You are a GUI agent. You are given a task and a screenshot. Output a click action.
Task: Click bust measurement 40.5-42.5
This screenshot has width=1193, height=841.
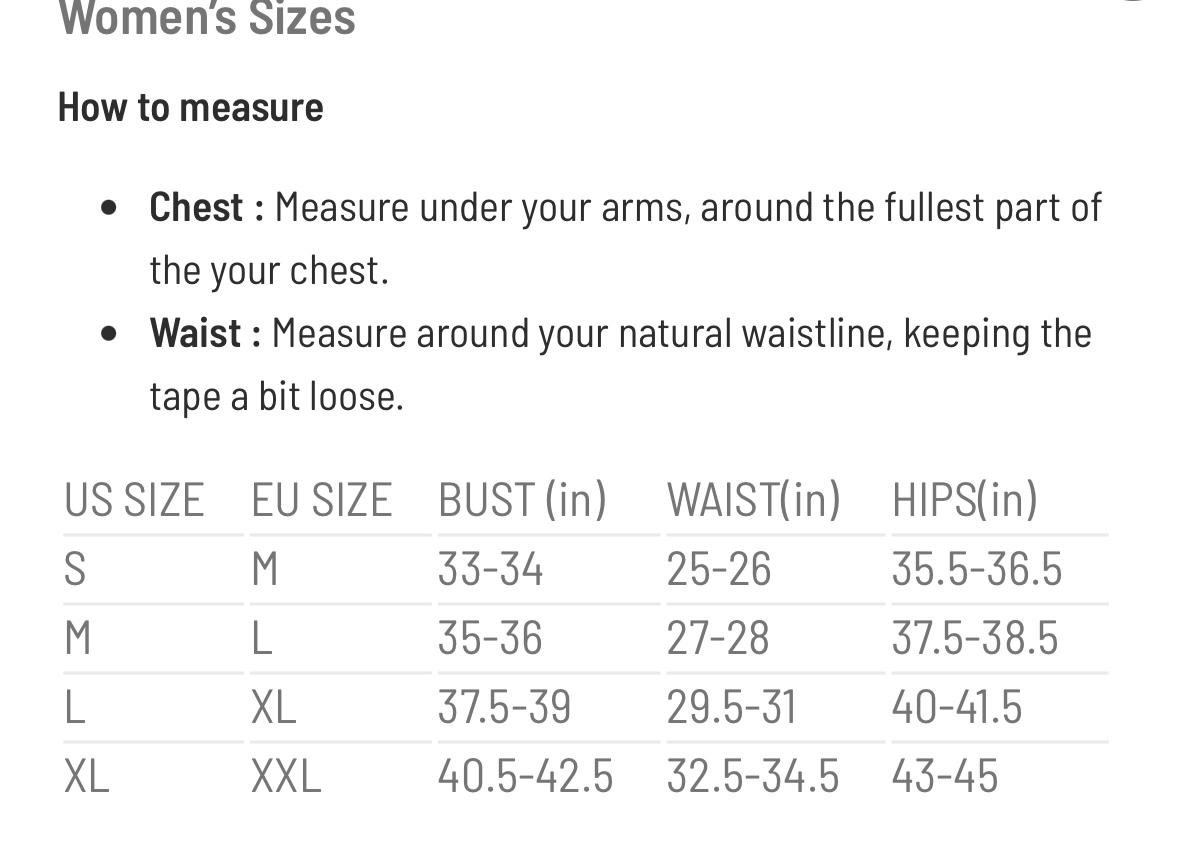525,776
